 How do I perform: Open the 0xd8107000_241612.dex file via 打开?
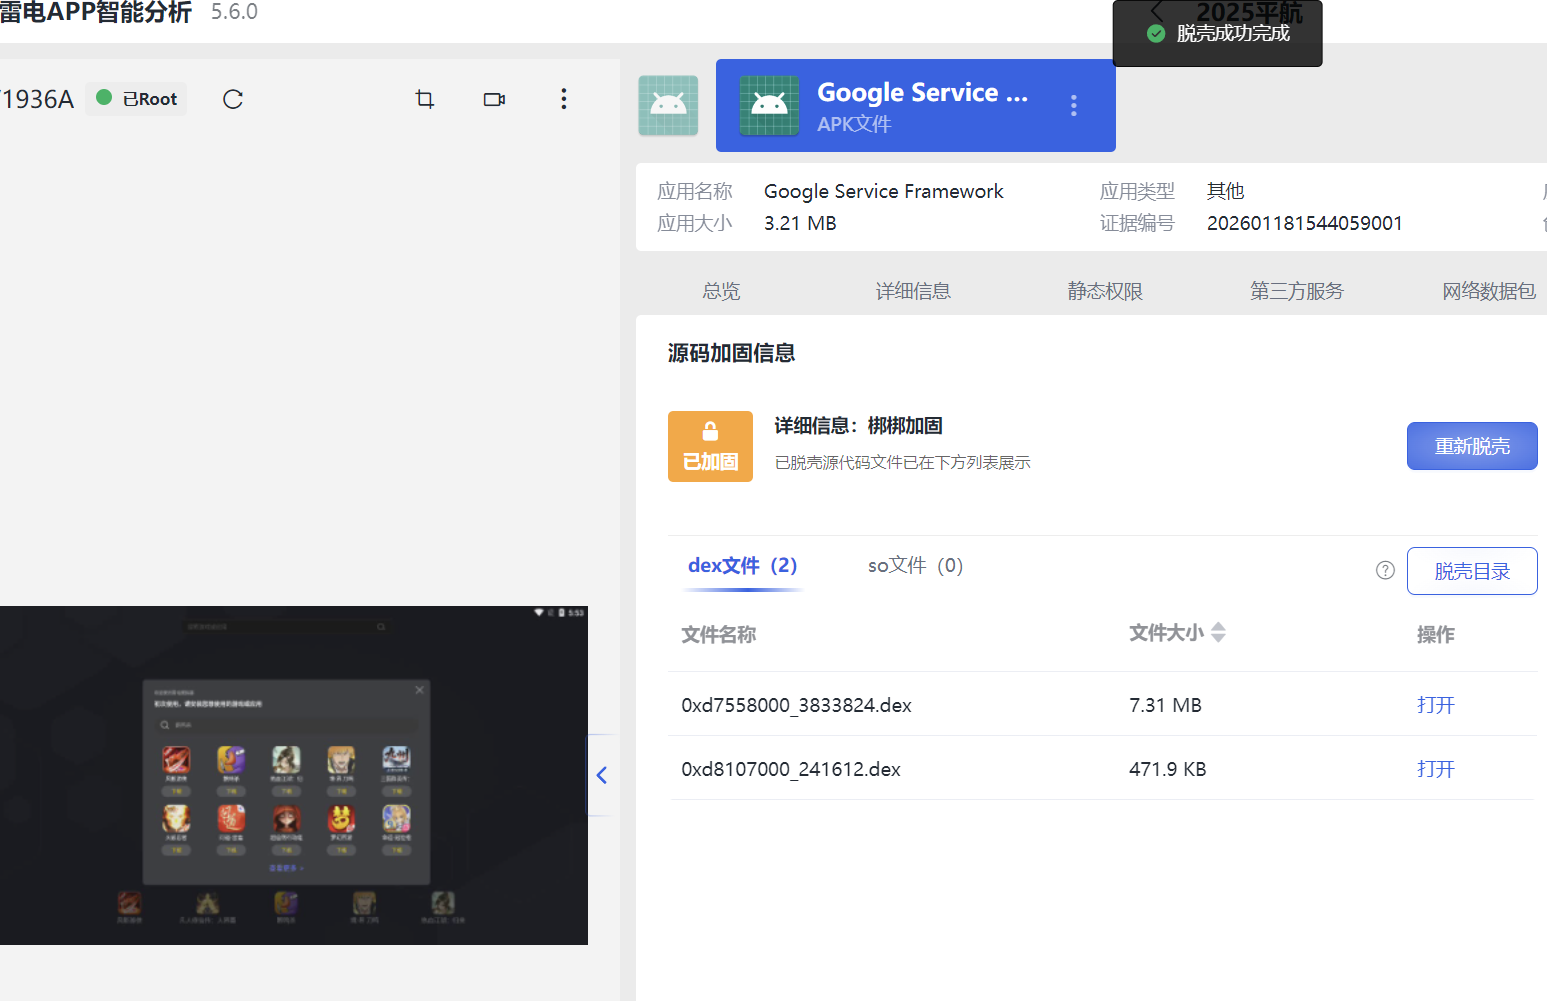(x=1436, y=769)
